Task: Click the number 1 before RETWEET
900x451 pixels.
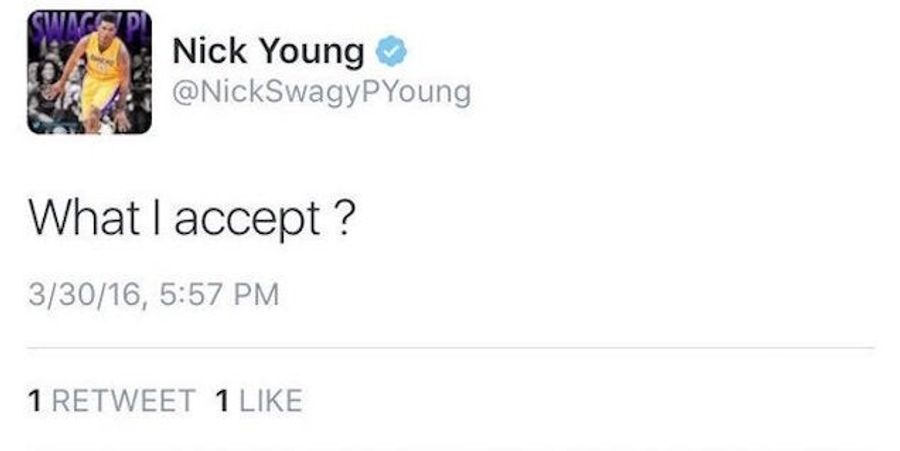Action: pyautogui.click(x=35, y=401)
